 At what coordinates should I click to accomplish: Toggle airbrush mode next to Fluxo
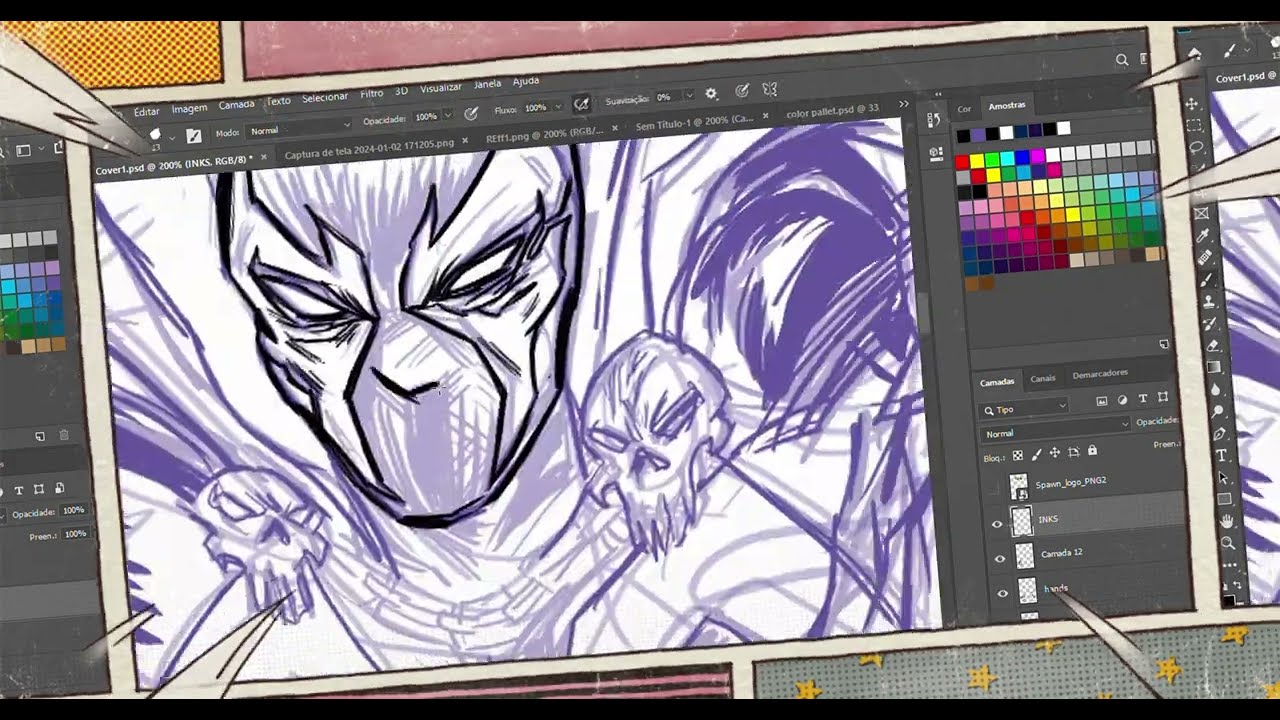click(581, 103)
